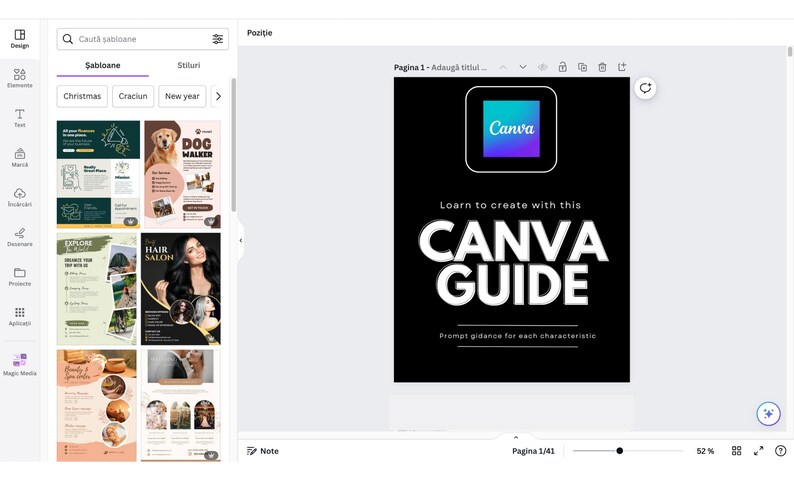Select the CANVA GUIDE heading text
This screenshot has width=794, height=496.
click(x=512, y=262)
